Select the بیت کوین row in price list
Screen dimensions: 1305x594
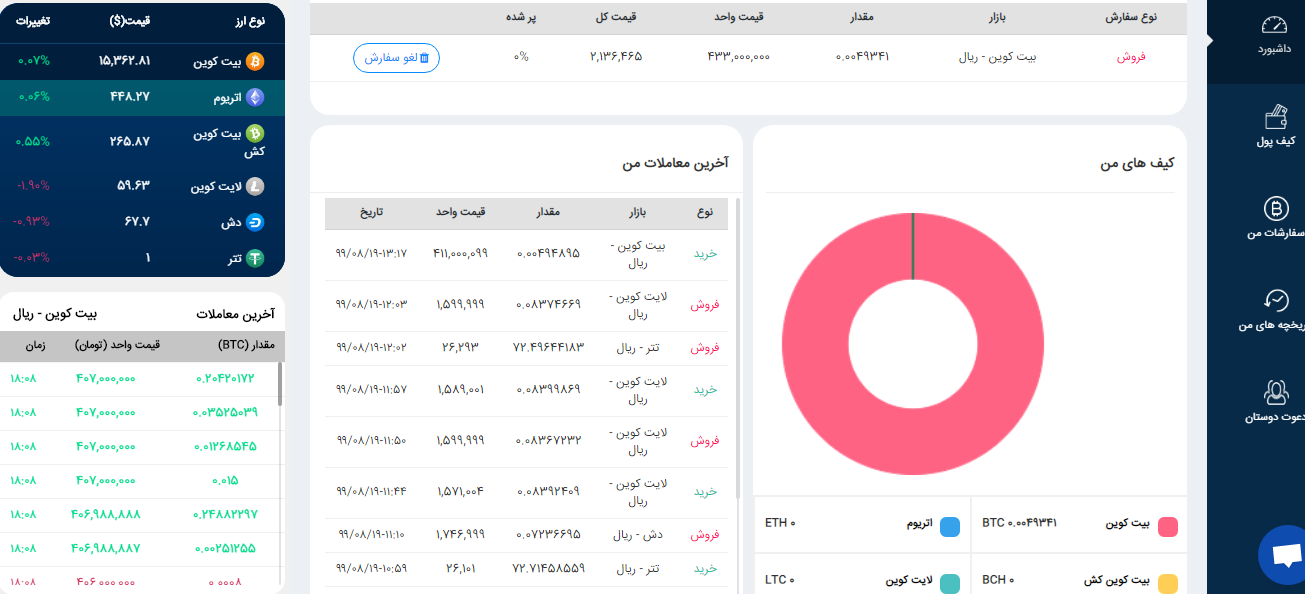click(142, 61)
